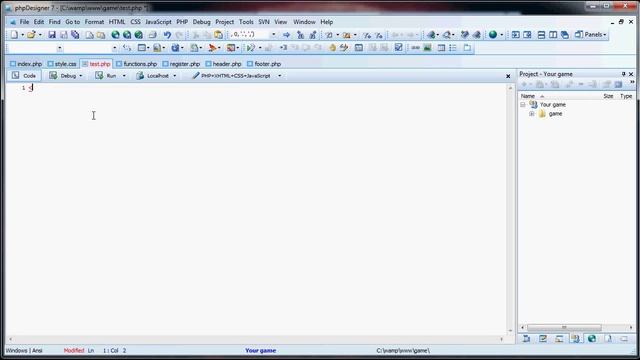This screenshot has height=360, width=640.
Task: Click the Localhost button
Action: pyautogui.click(x=153, y=76)
